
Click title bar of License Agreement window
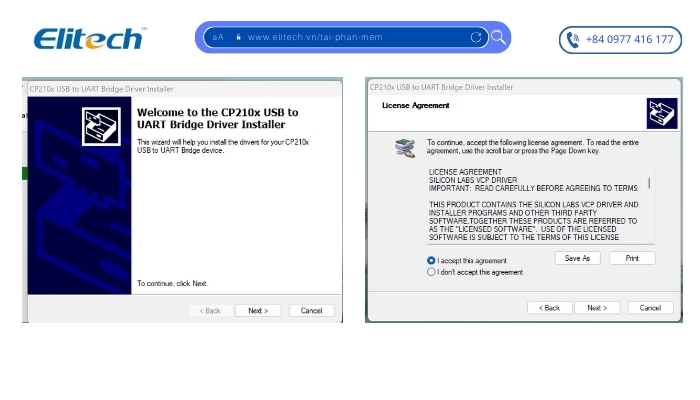525,87
